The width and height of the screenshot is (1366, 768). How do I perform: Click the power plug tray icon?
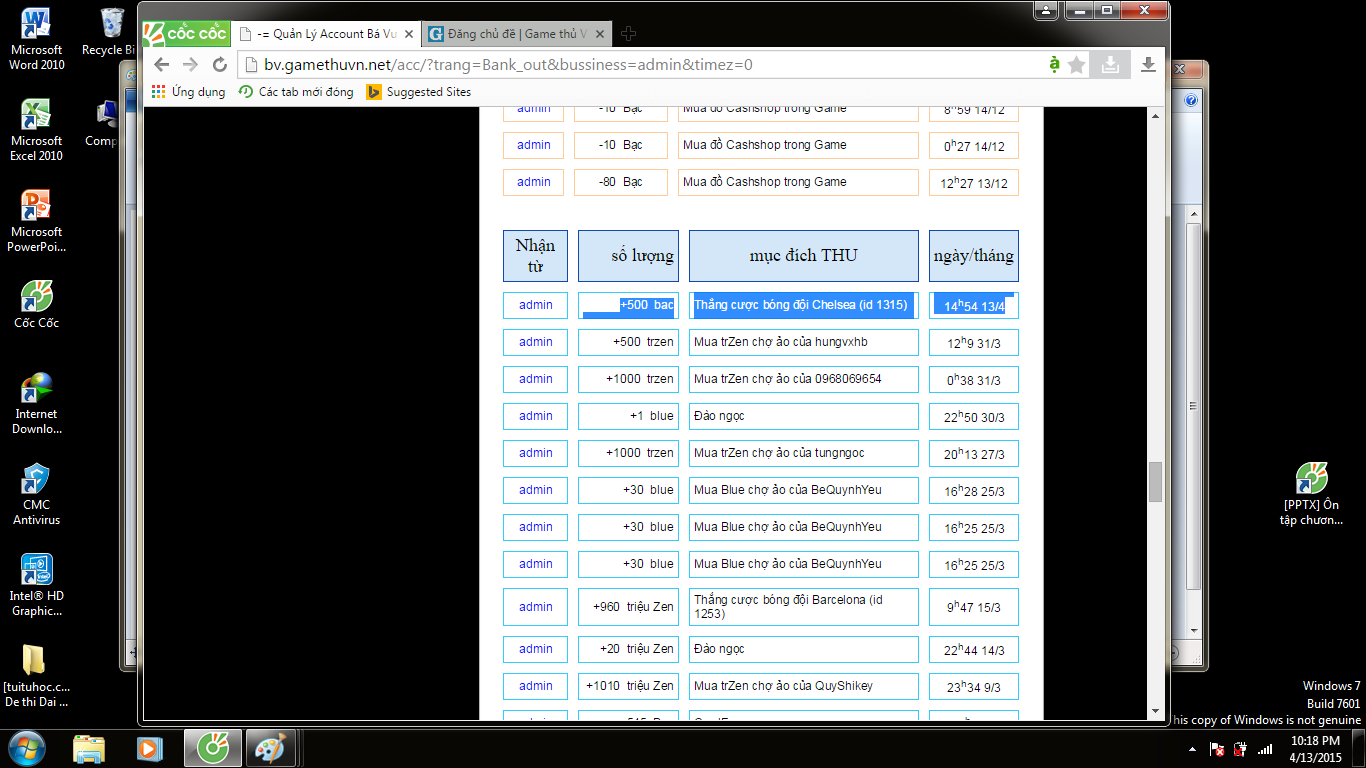[x=1241, y=749]
